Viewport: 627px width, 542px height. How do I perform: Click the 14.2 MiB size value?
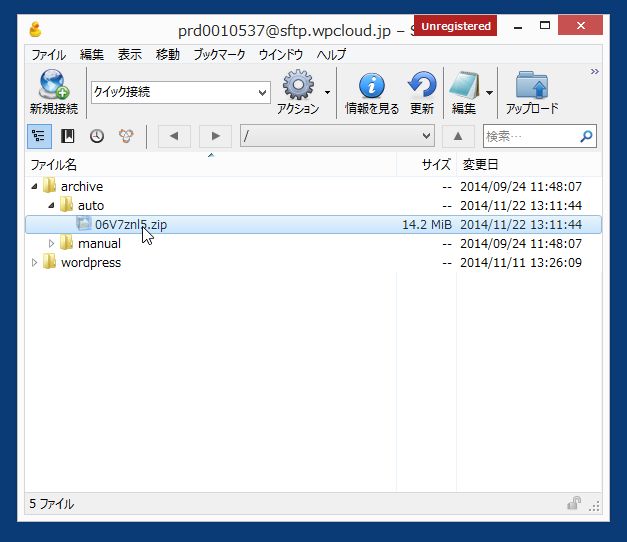tap(427, 224)
